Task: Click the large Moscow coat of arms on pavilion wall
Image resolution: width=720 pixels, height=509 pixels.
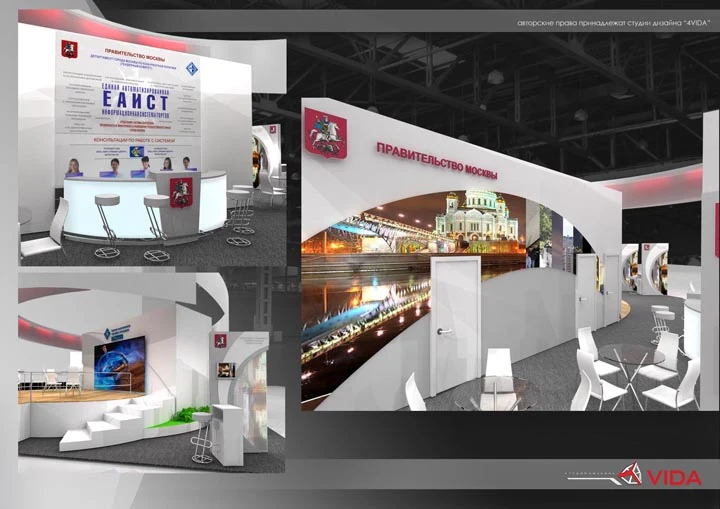Action: click(x=326, y=134)
